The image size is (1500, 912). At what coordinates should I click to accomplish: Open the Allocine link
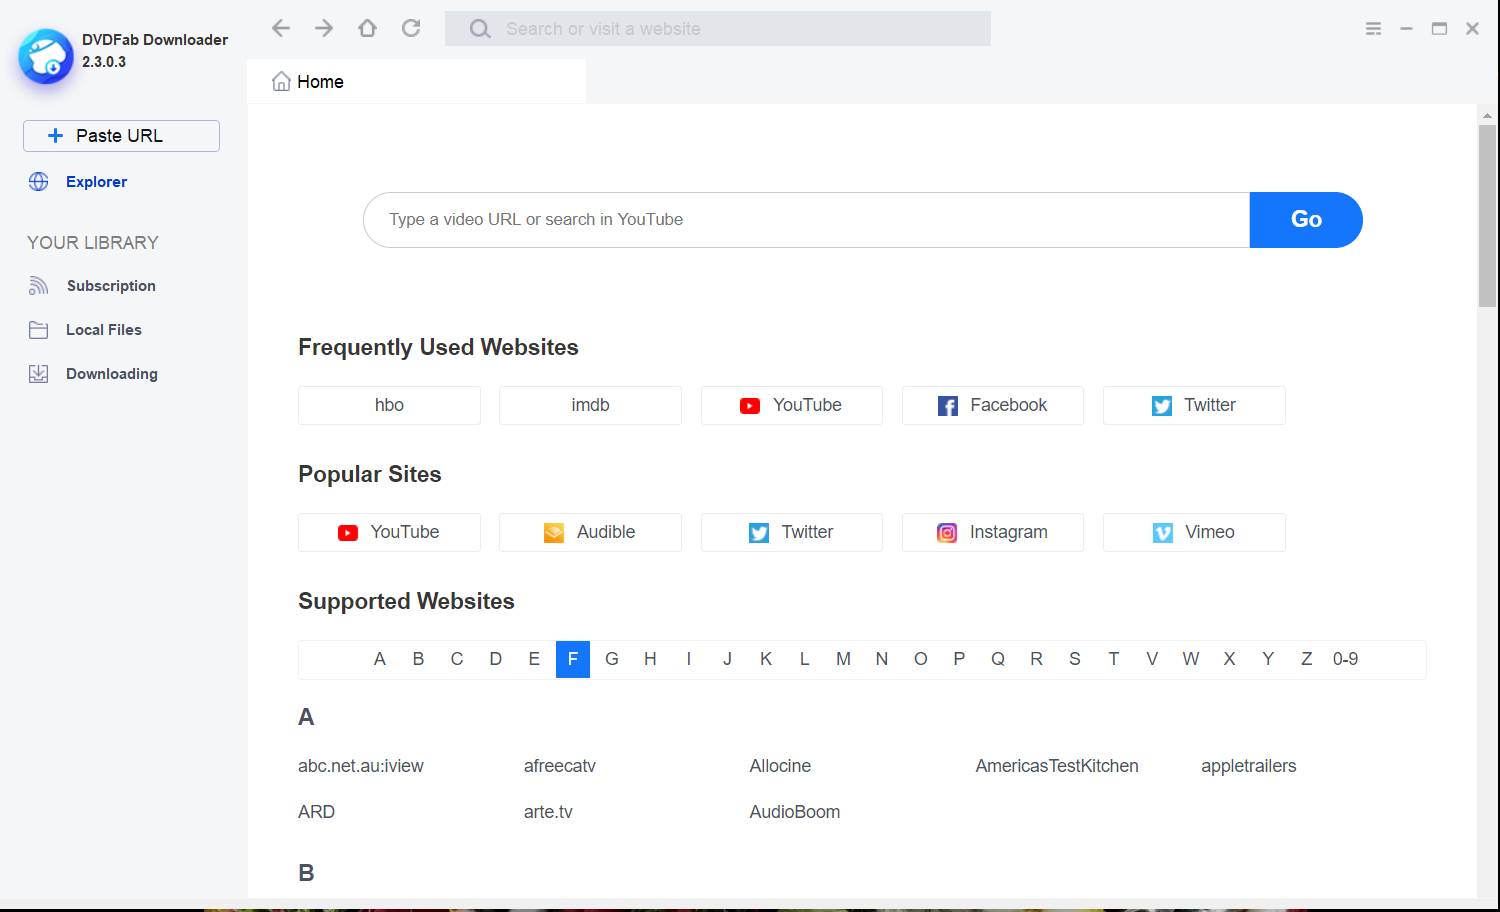click(780, 766)
